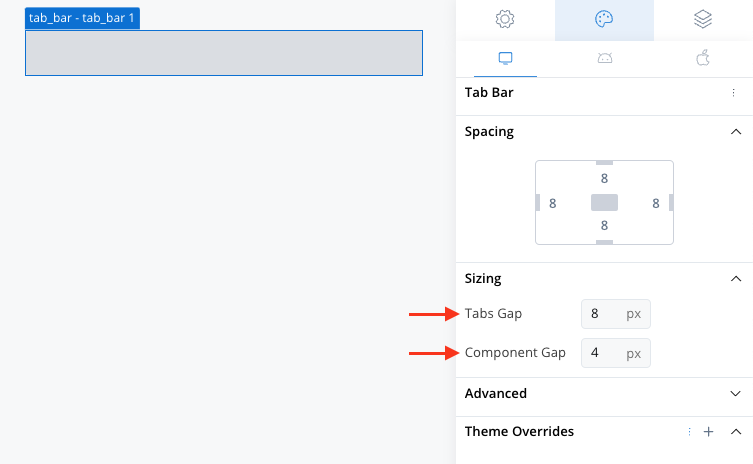
Task: Open Tab Bar options kebab menu
Action: point(733,93)
